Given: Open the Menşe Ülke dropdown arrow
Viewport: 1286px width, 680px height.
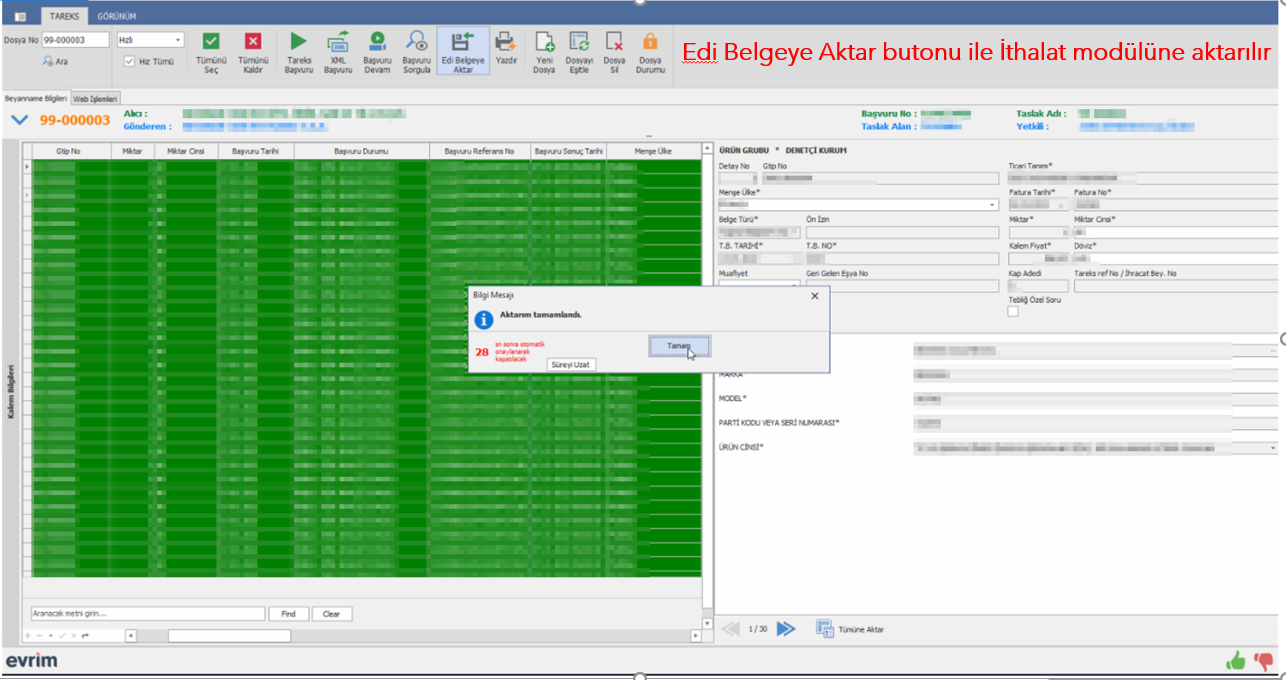Looking at the screenshot, I should pyautogui.click(x=993, y=205).
